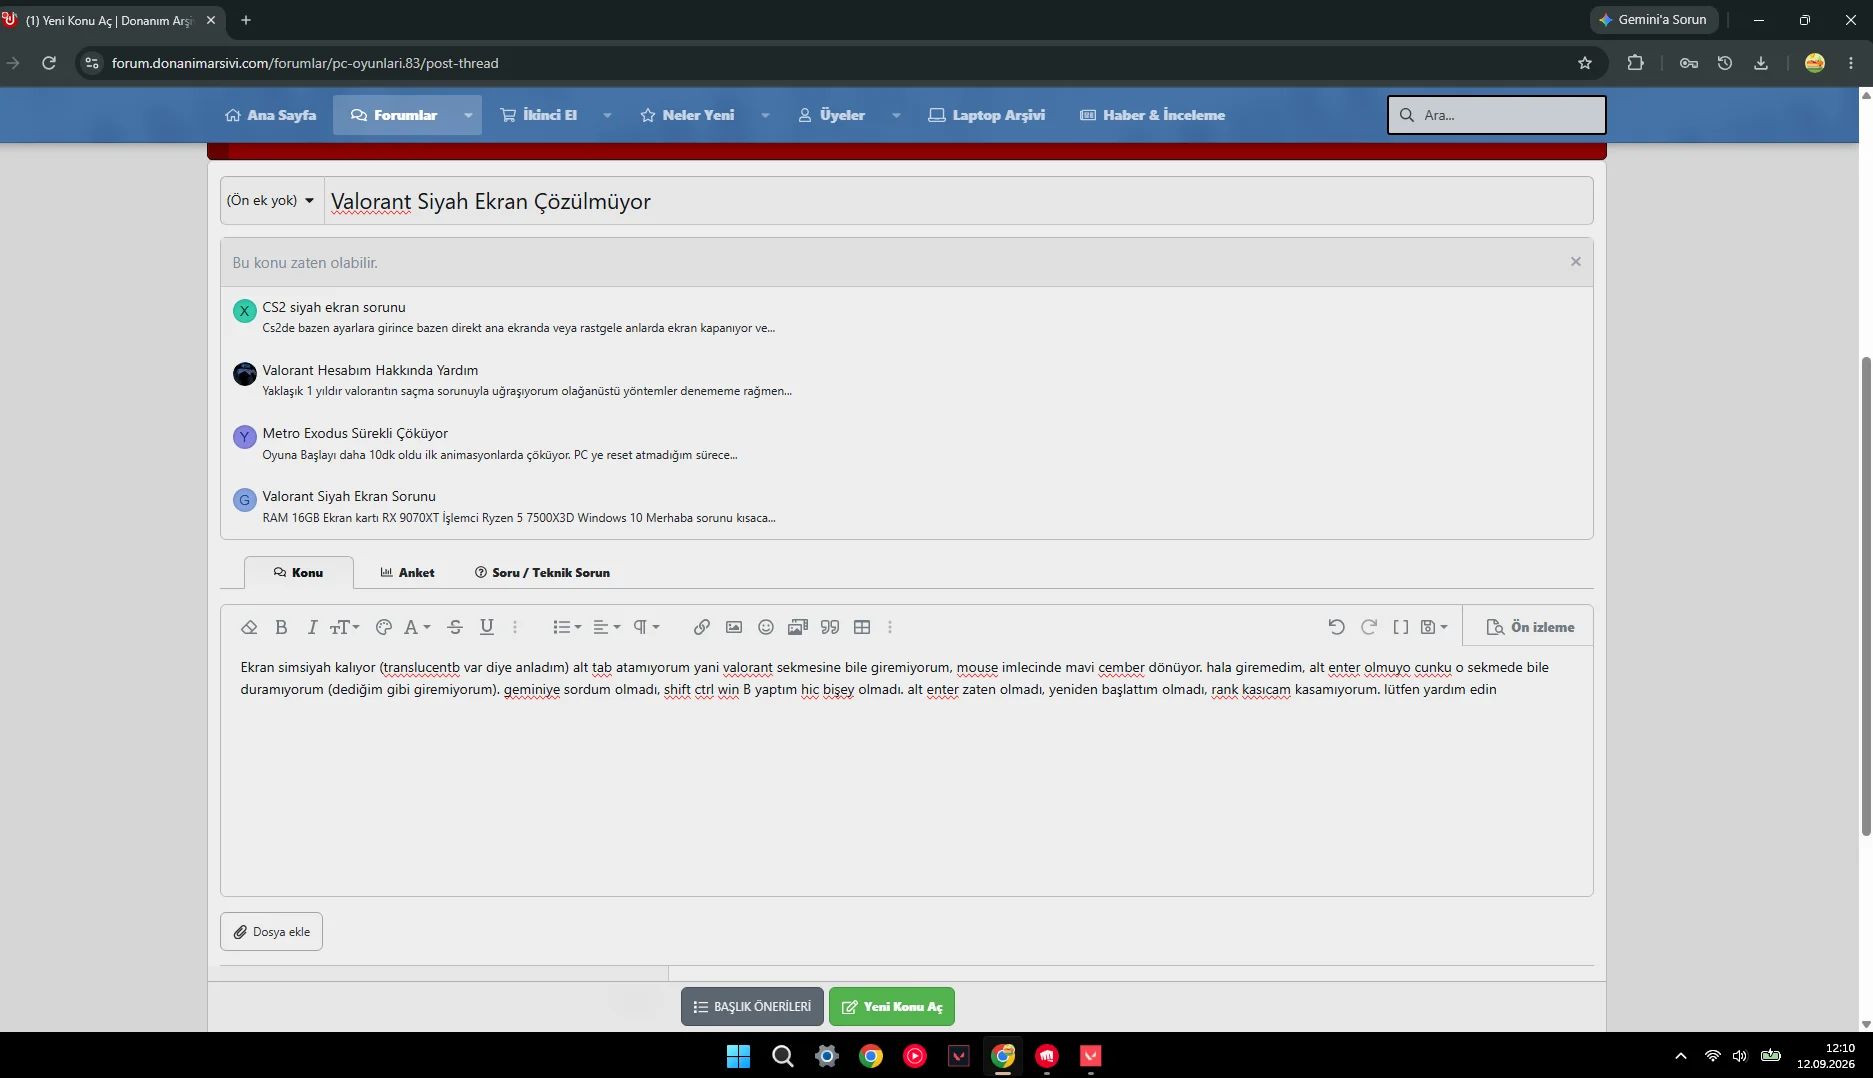Image resolution: width=1873 pixels, height=1078 pixels.
Task: Click the Yeni Konu Aç submit button
Action: point(892,1007)
